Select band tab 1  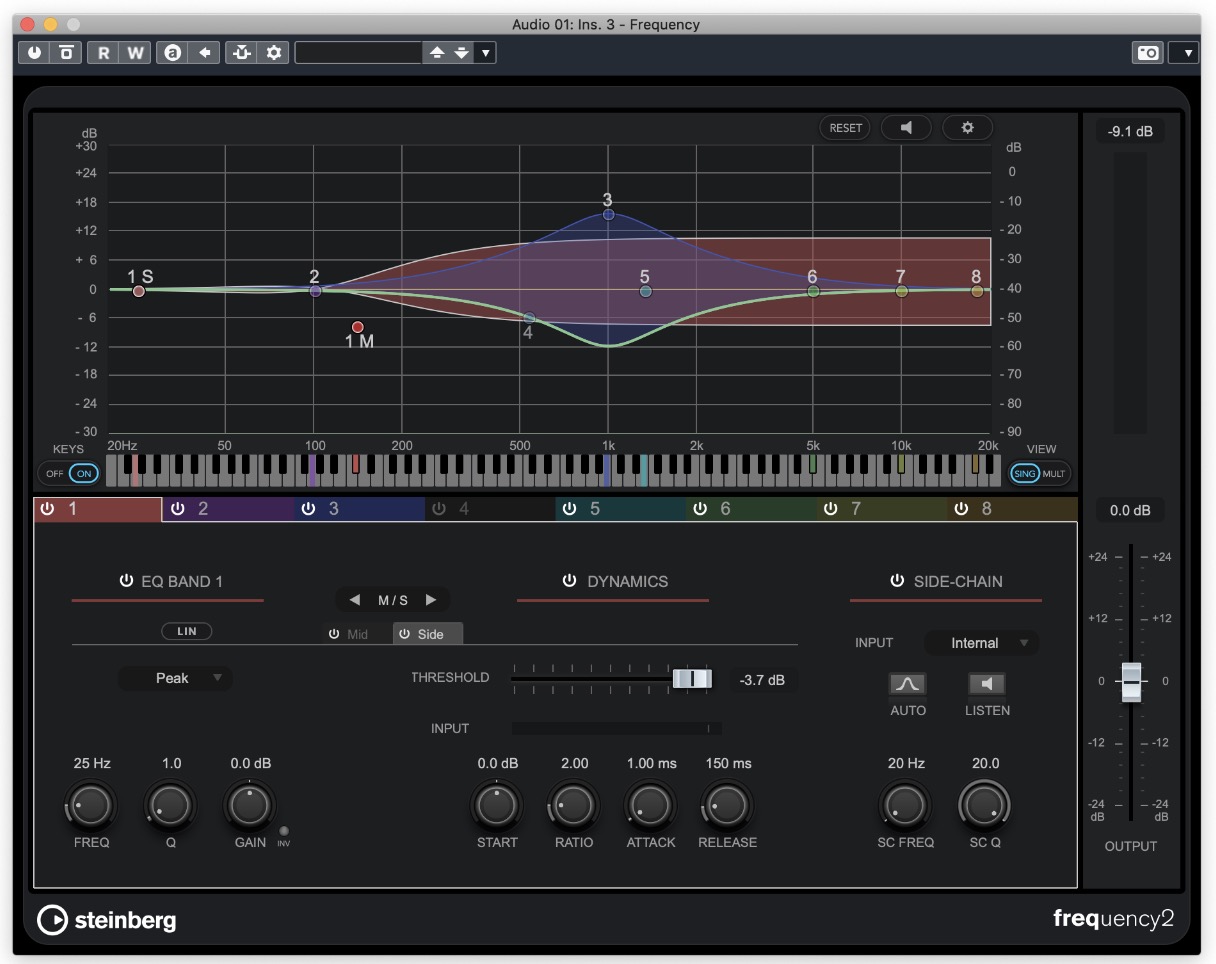pos(98,509)
